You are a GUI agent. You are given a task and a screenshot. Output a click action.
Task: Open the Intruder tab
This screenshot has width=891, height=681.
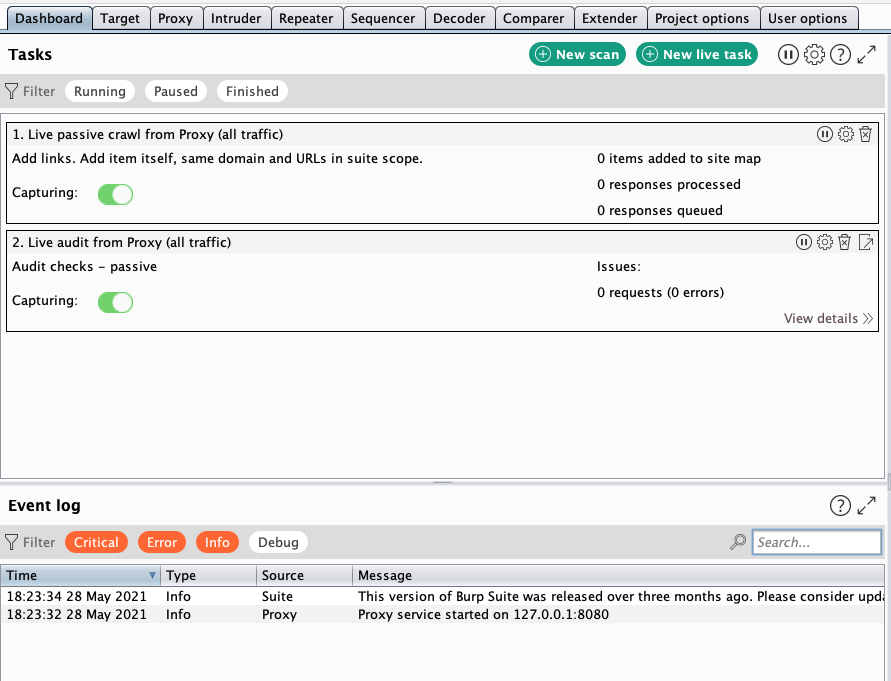[x=236, y=18]
